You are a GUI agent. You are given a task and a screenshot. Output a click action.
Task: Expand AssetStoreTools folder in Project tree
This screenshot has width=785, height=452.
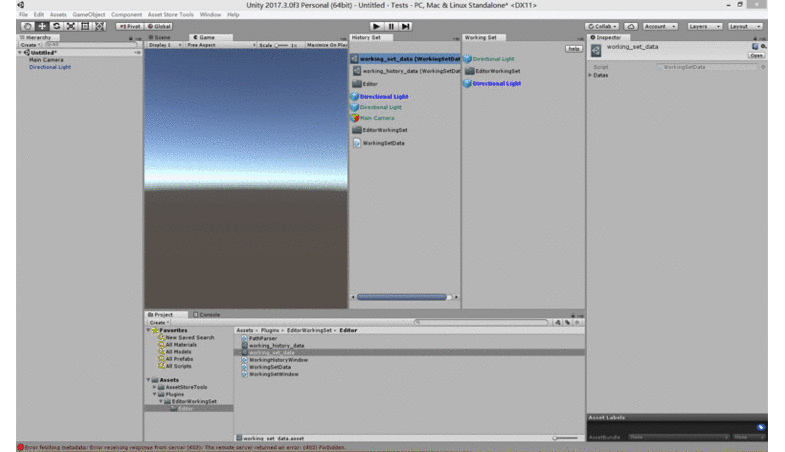pos(154,387)
